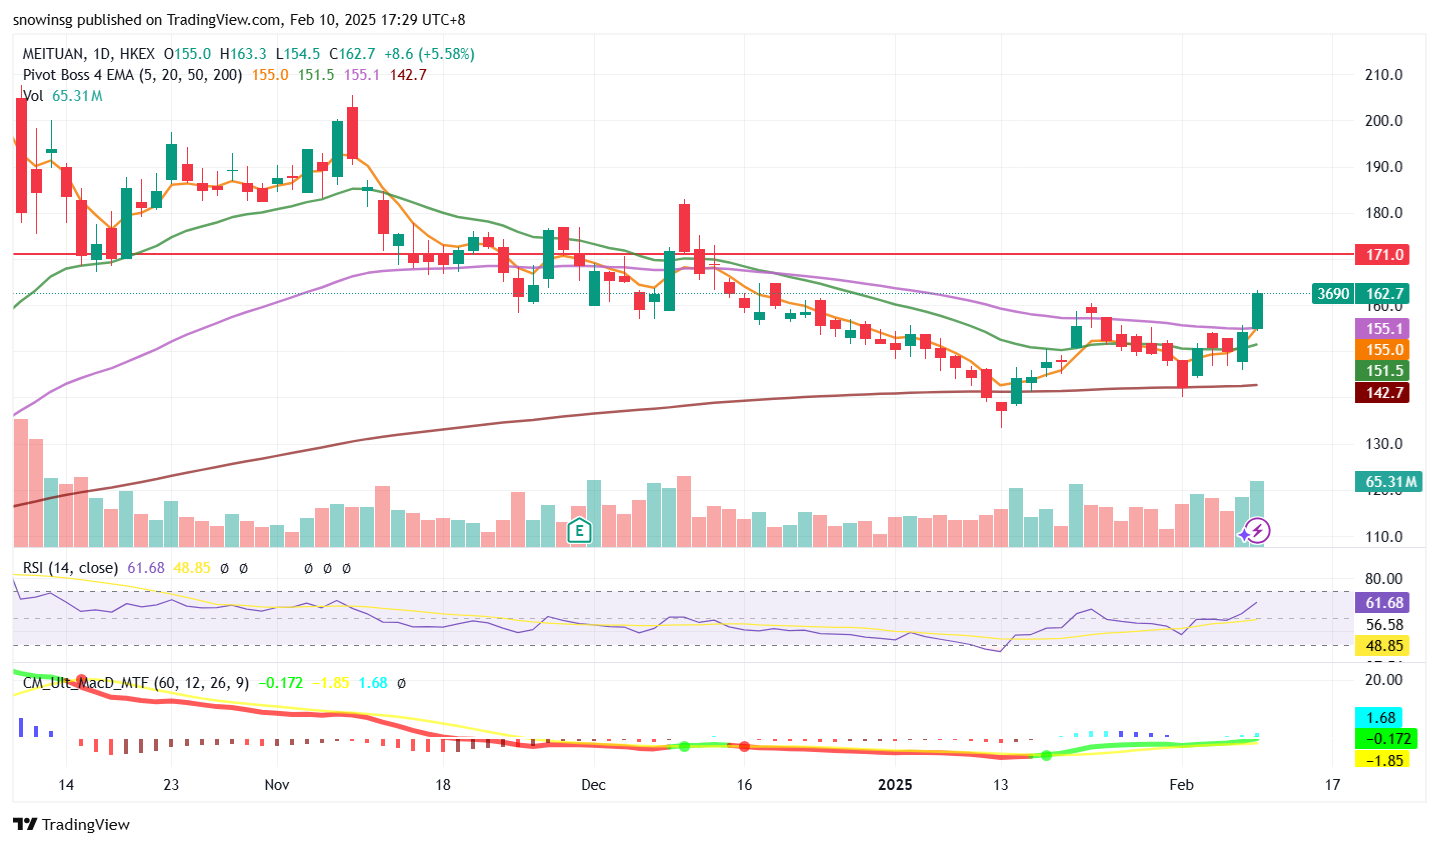Click the 17 date label on time axis
This screenshot has width=1439, height=846.
pyautogui.click(x=1332, y=784)
